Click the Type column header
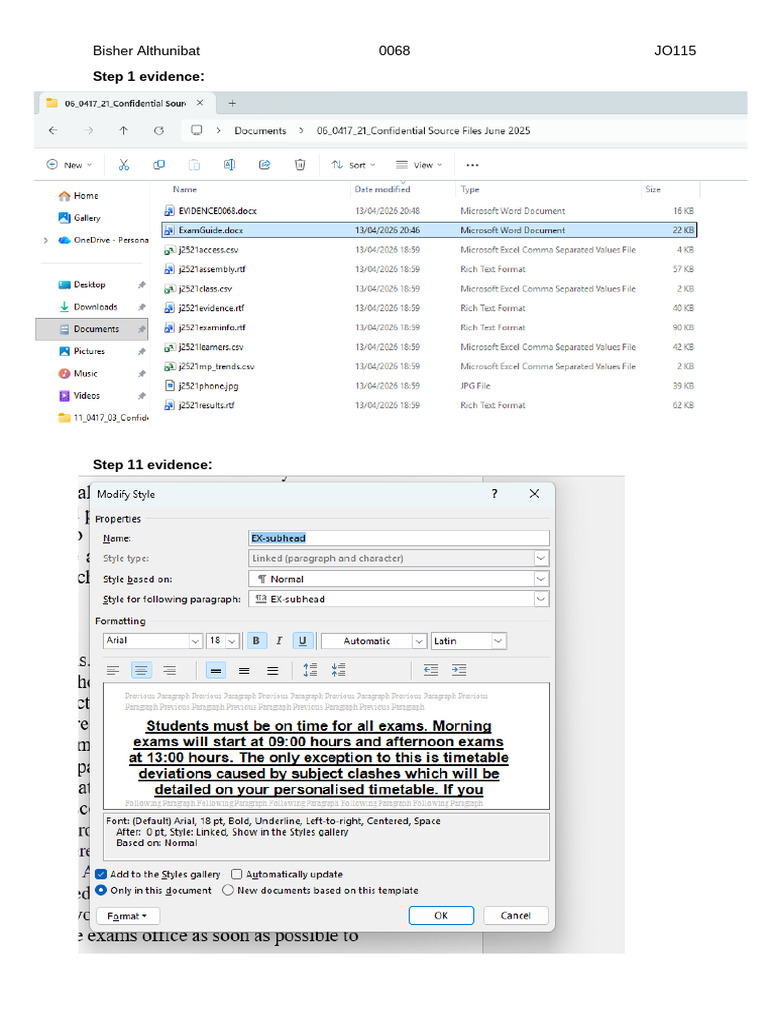Image resolution: width=768 pixels, height=1024 pixels. (470, 189)
